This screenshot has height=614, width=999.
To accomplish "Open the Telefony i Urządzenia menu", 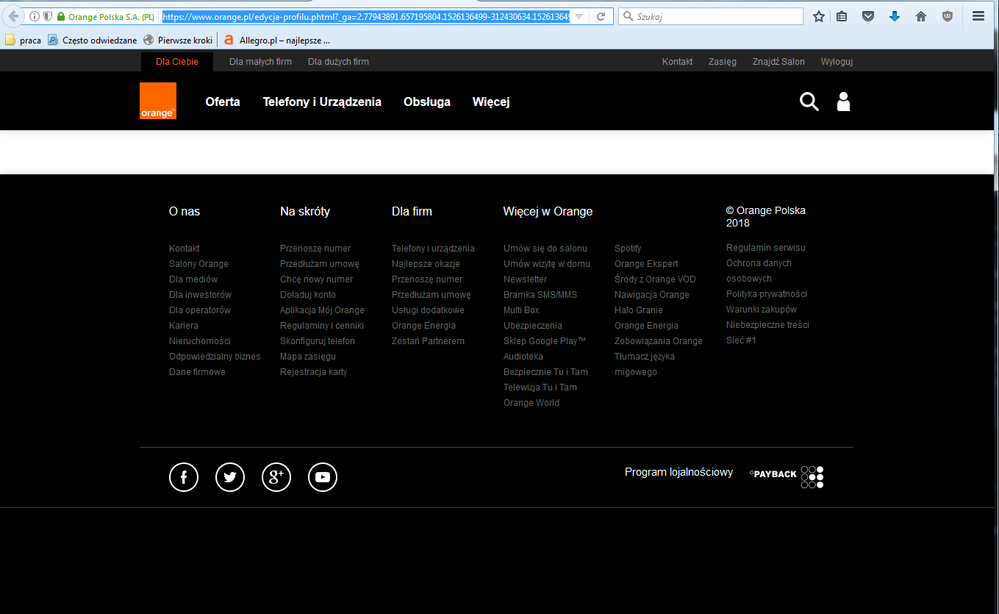I will (x=322, y=102).
